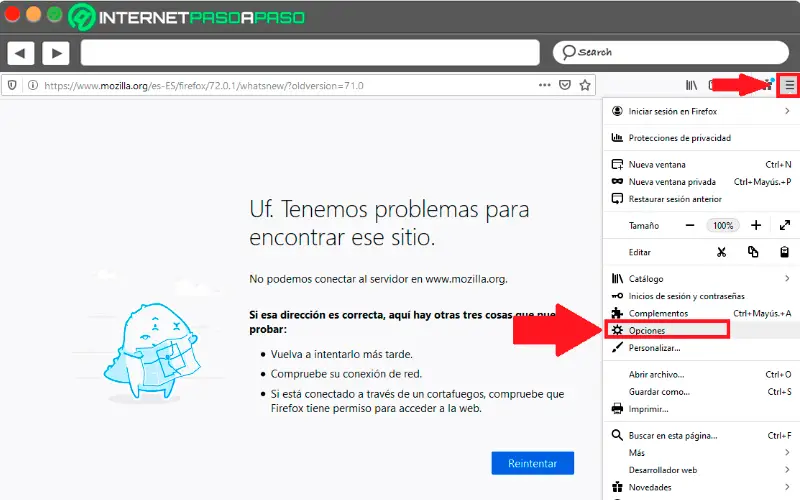Click the blank white address bar at top

point(310,53)
